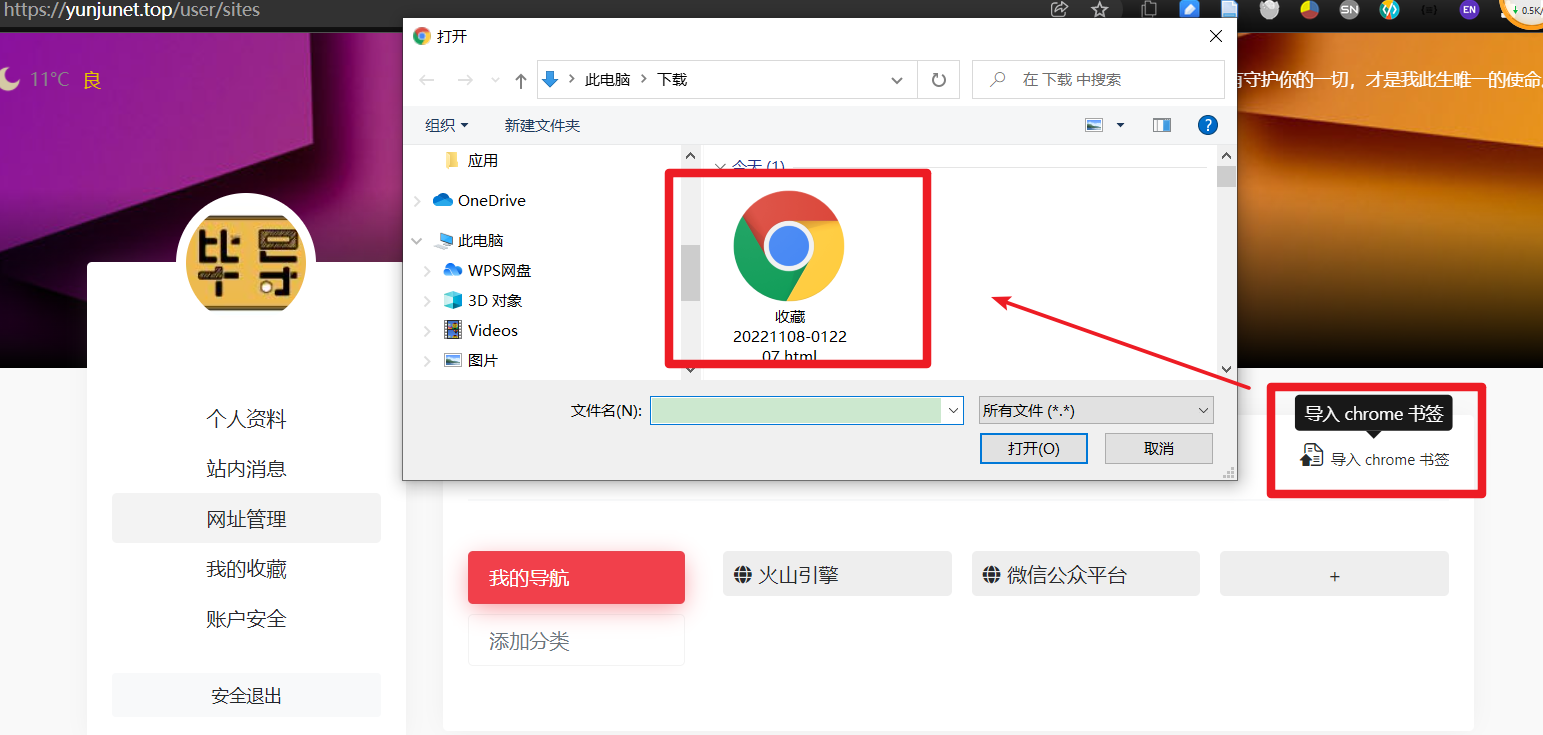
Task: Select Videos in the navigation tree
Action: (x=492, y=330)
